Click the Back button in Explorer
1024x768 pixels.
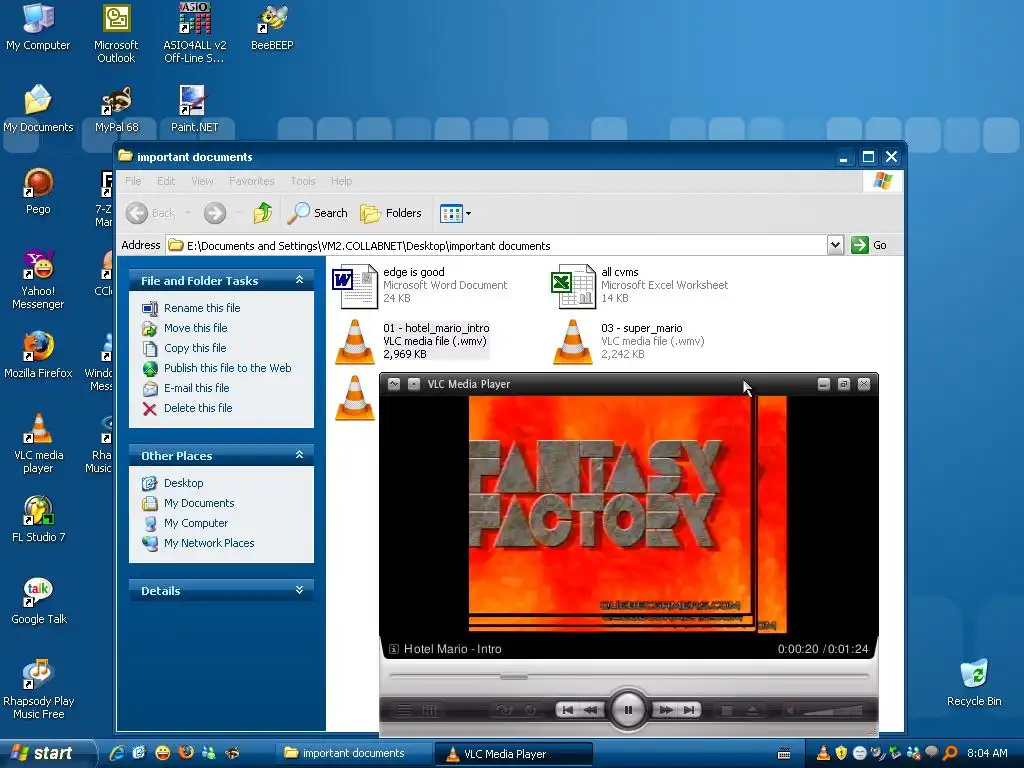[x=152, y=213]
